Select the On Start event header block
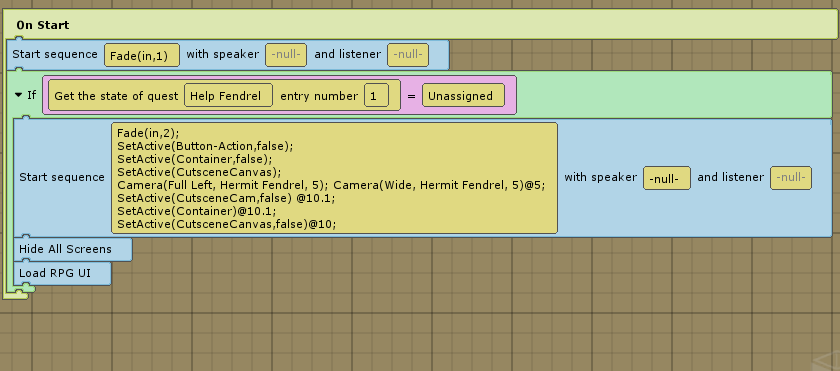840x371 pixels. pos(420,25)
